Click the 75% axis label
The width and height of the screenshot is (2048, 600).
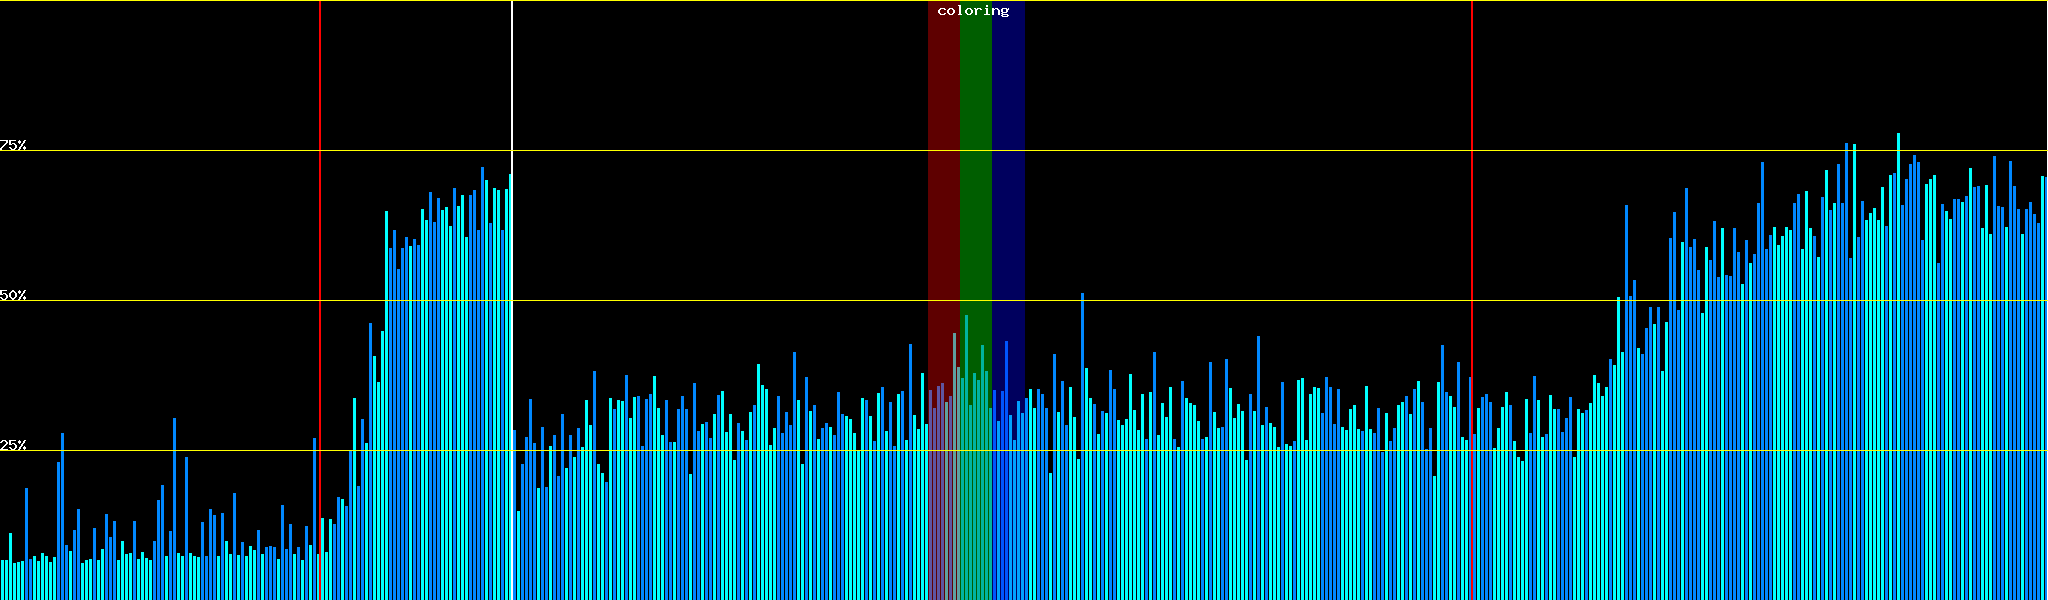click(x=13, y=145)
